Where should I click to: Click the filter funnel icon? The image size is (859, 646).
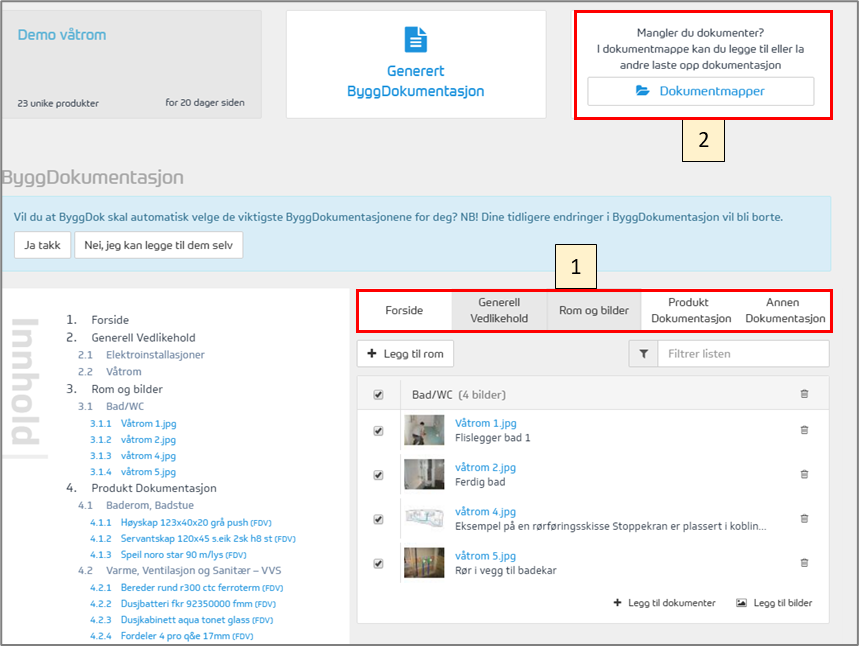(x=643, y=353)
